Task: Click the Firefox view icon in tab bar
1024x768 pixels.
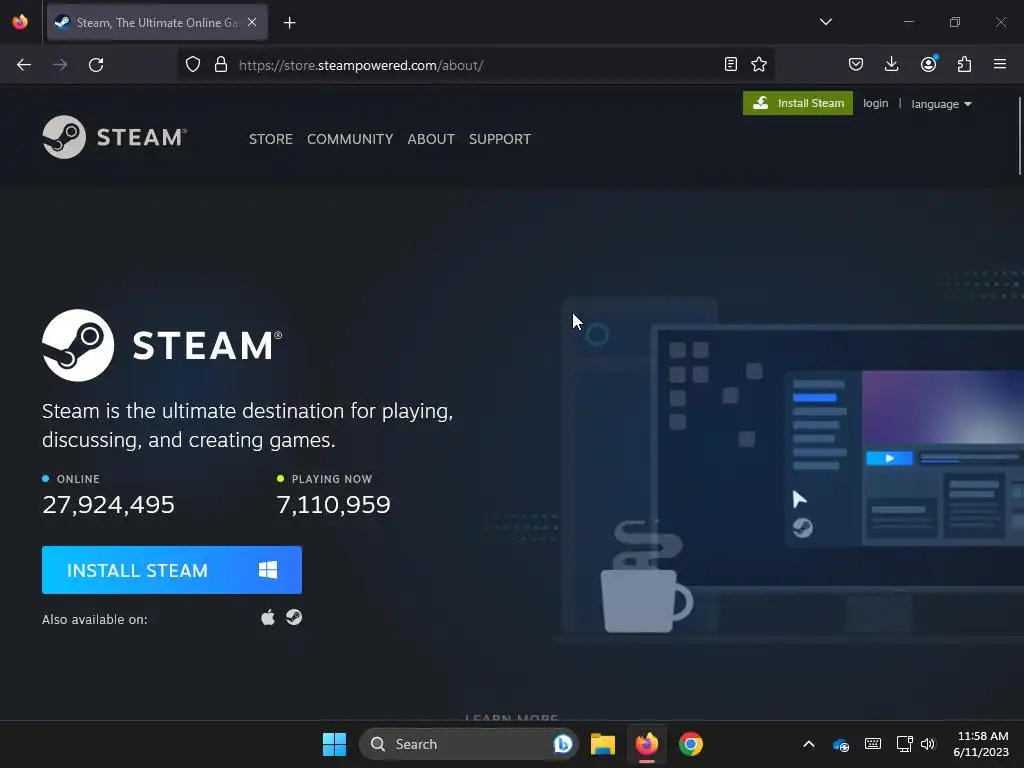Action: tap(20, 22)
